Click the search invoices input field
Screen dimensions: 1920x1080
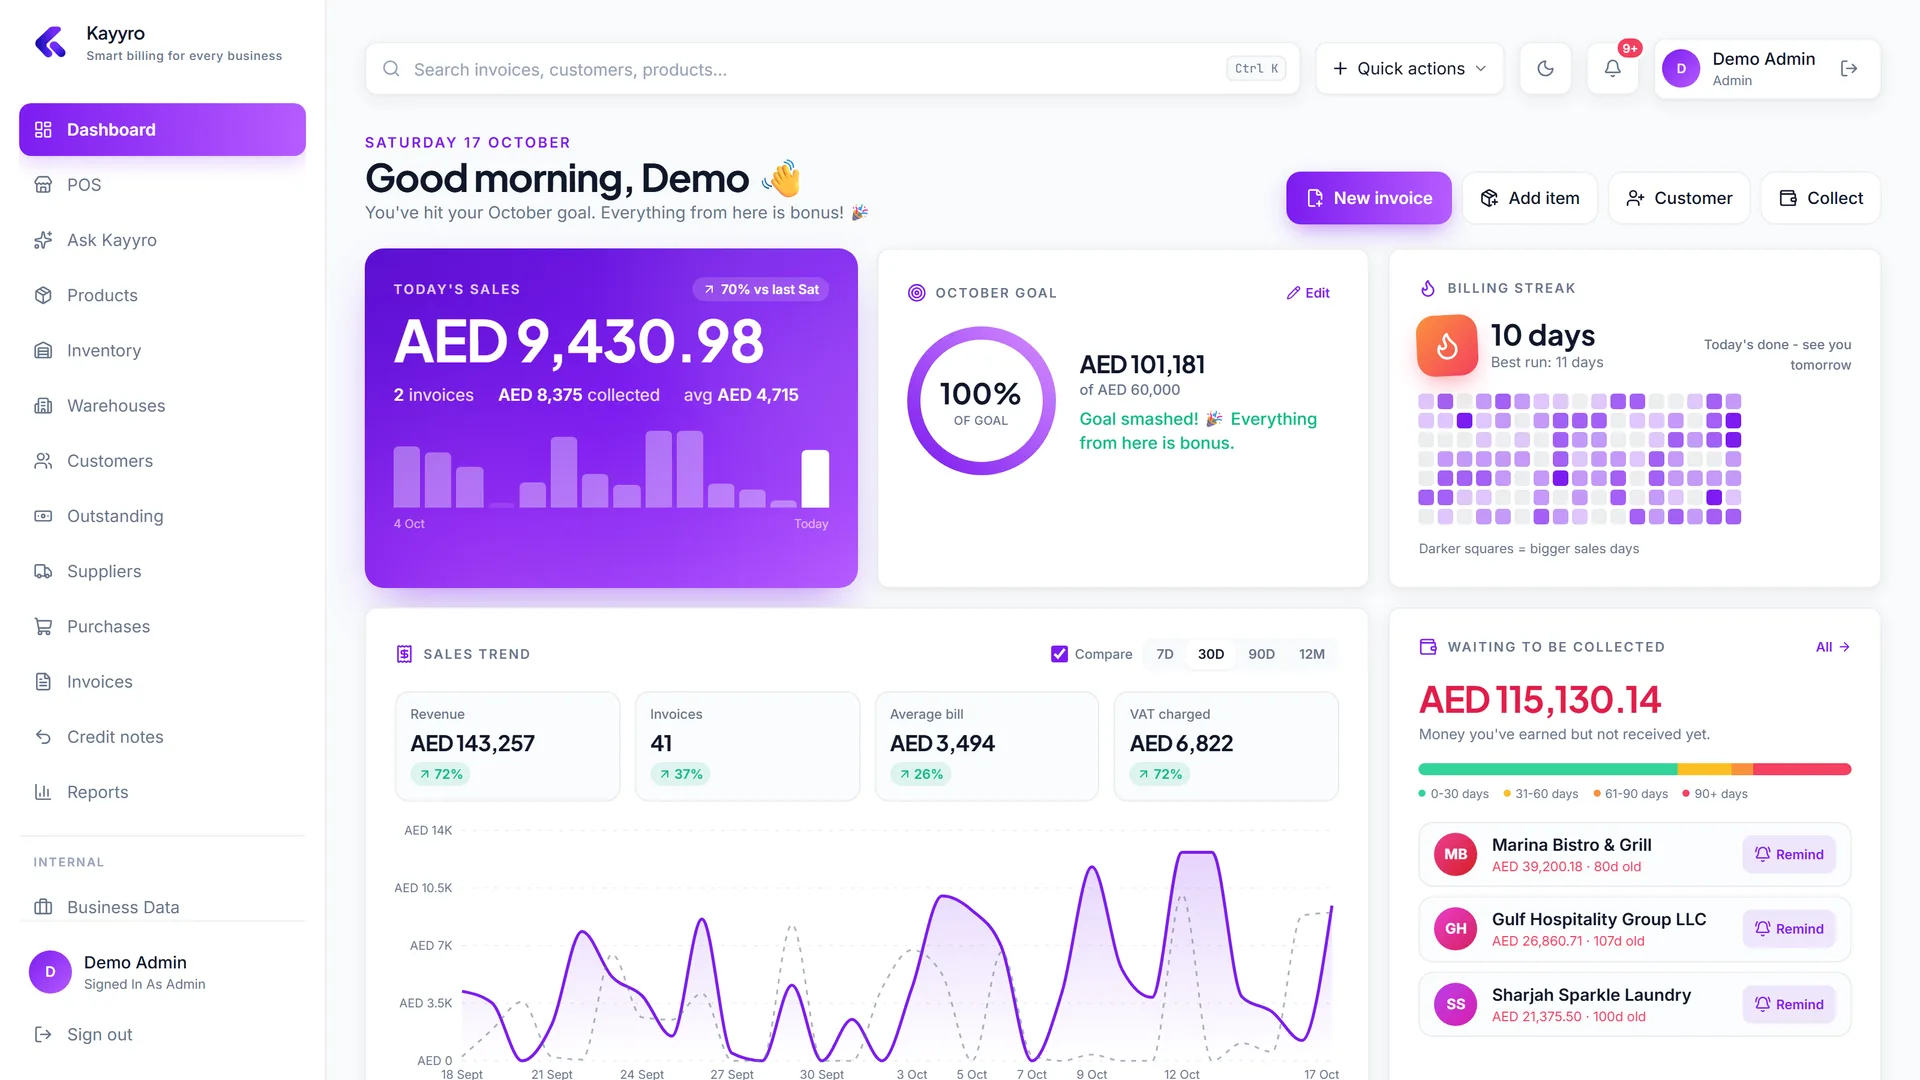point(832,69)
